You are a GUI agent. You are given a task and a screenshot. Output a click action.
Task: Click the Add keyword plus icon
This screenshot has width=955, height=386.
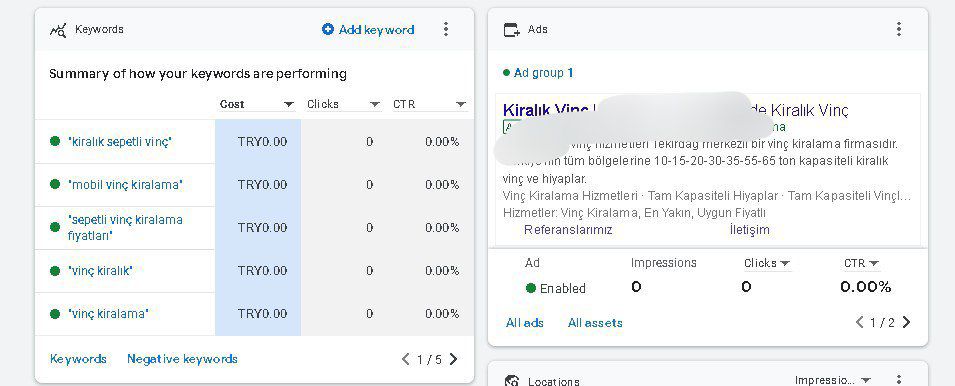point(328,29)
